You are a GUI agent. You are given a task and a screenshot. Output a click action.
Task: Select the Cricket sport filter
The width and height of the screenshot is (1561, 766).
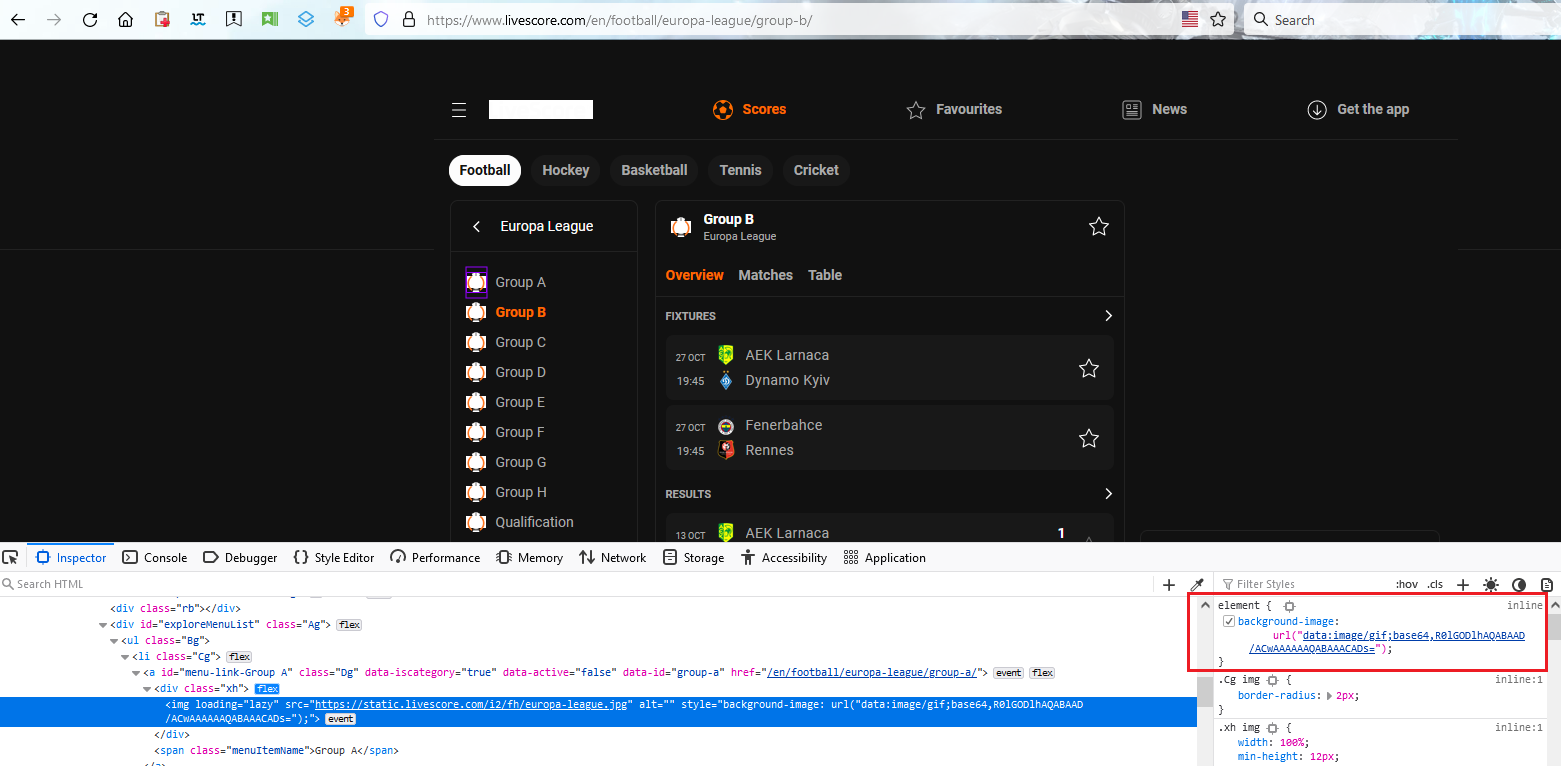[x=816, y=170]
